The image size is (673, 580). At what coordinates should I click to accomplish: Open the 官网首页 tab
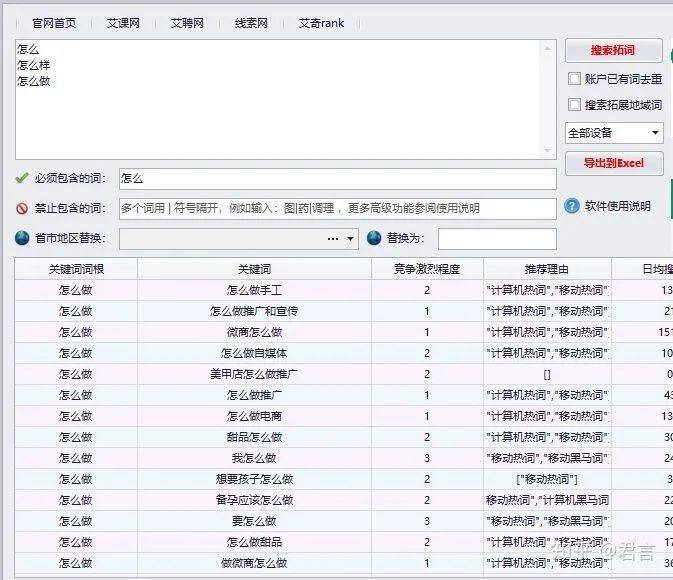(54, 22)
